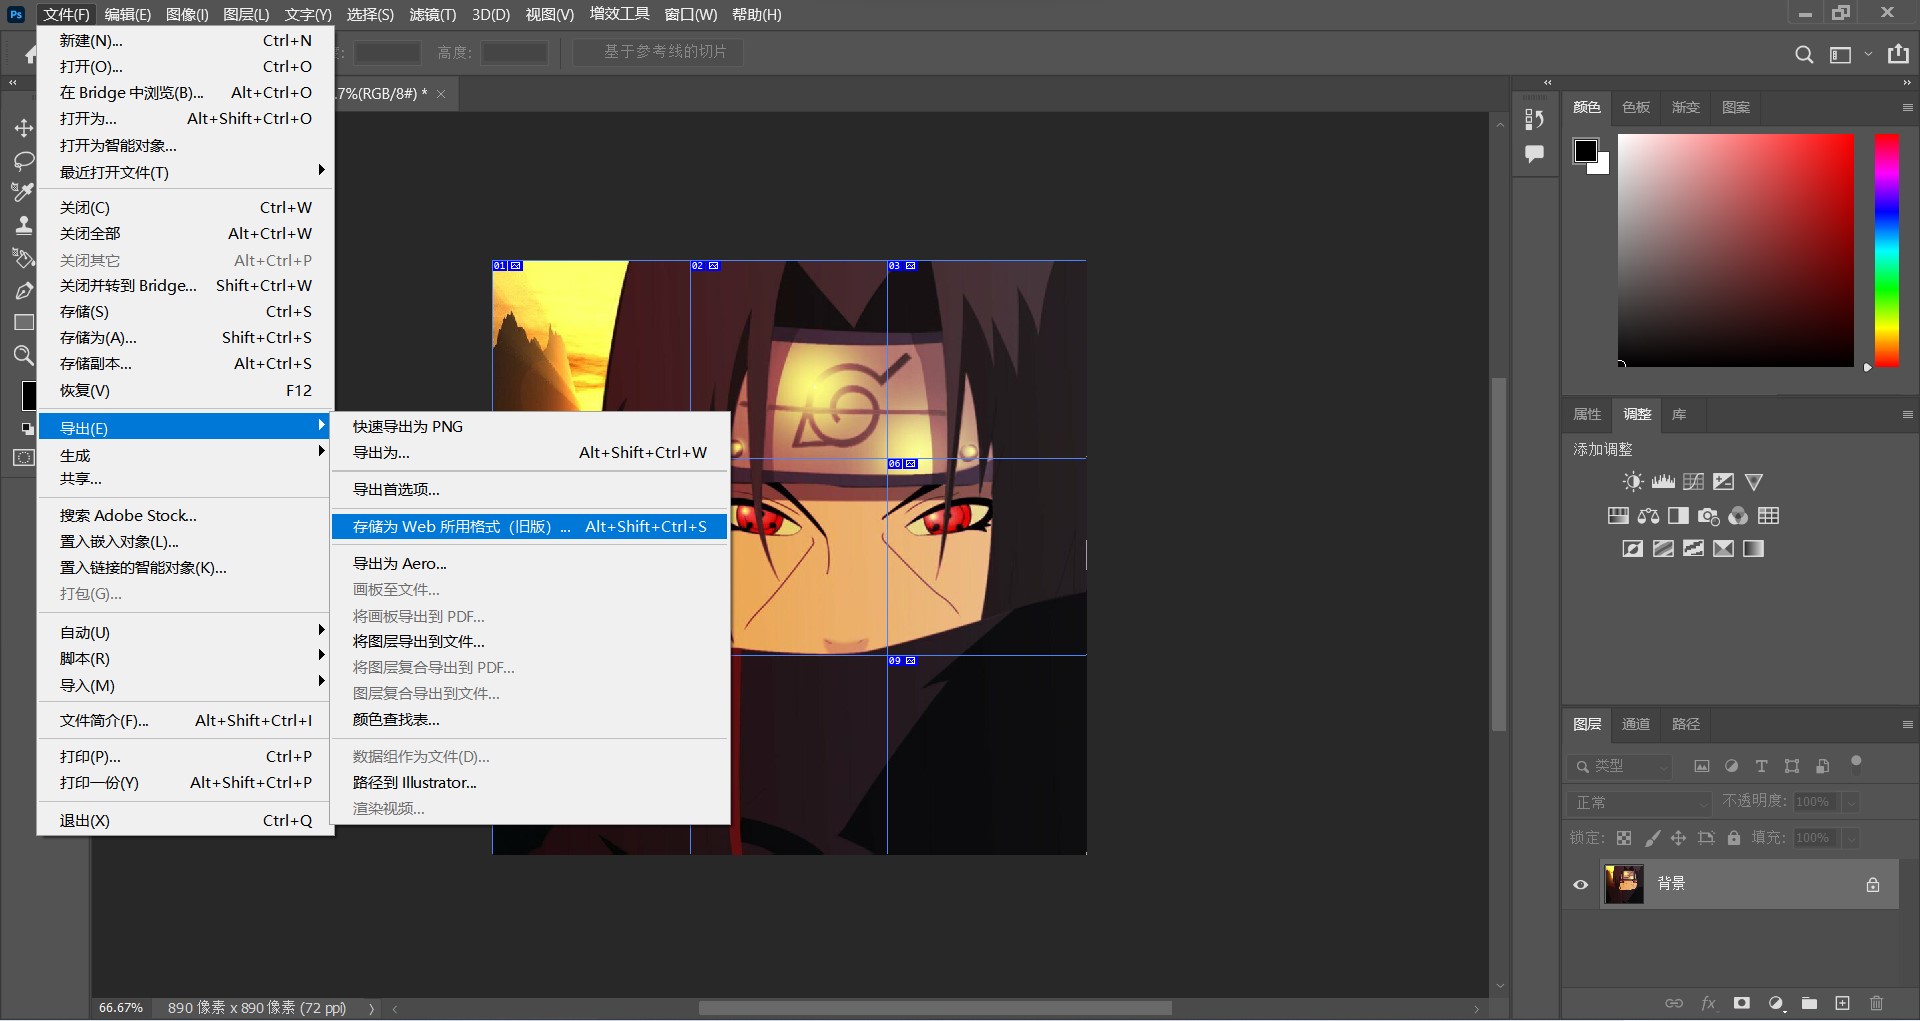The image size is (1920, 1021).
Task: Click the add layer mask icon
Action: click(1742, 1003)
